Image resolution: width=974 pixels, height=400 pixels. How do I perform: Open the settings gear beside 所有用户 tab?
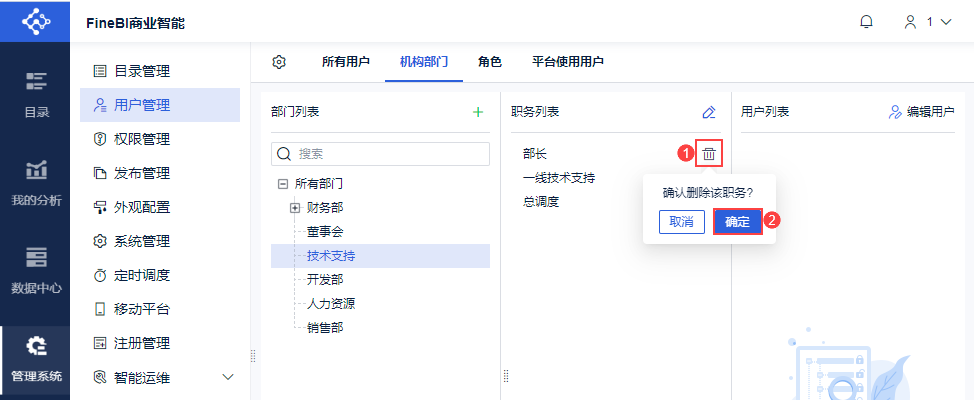point(280,62)
